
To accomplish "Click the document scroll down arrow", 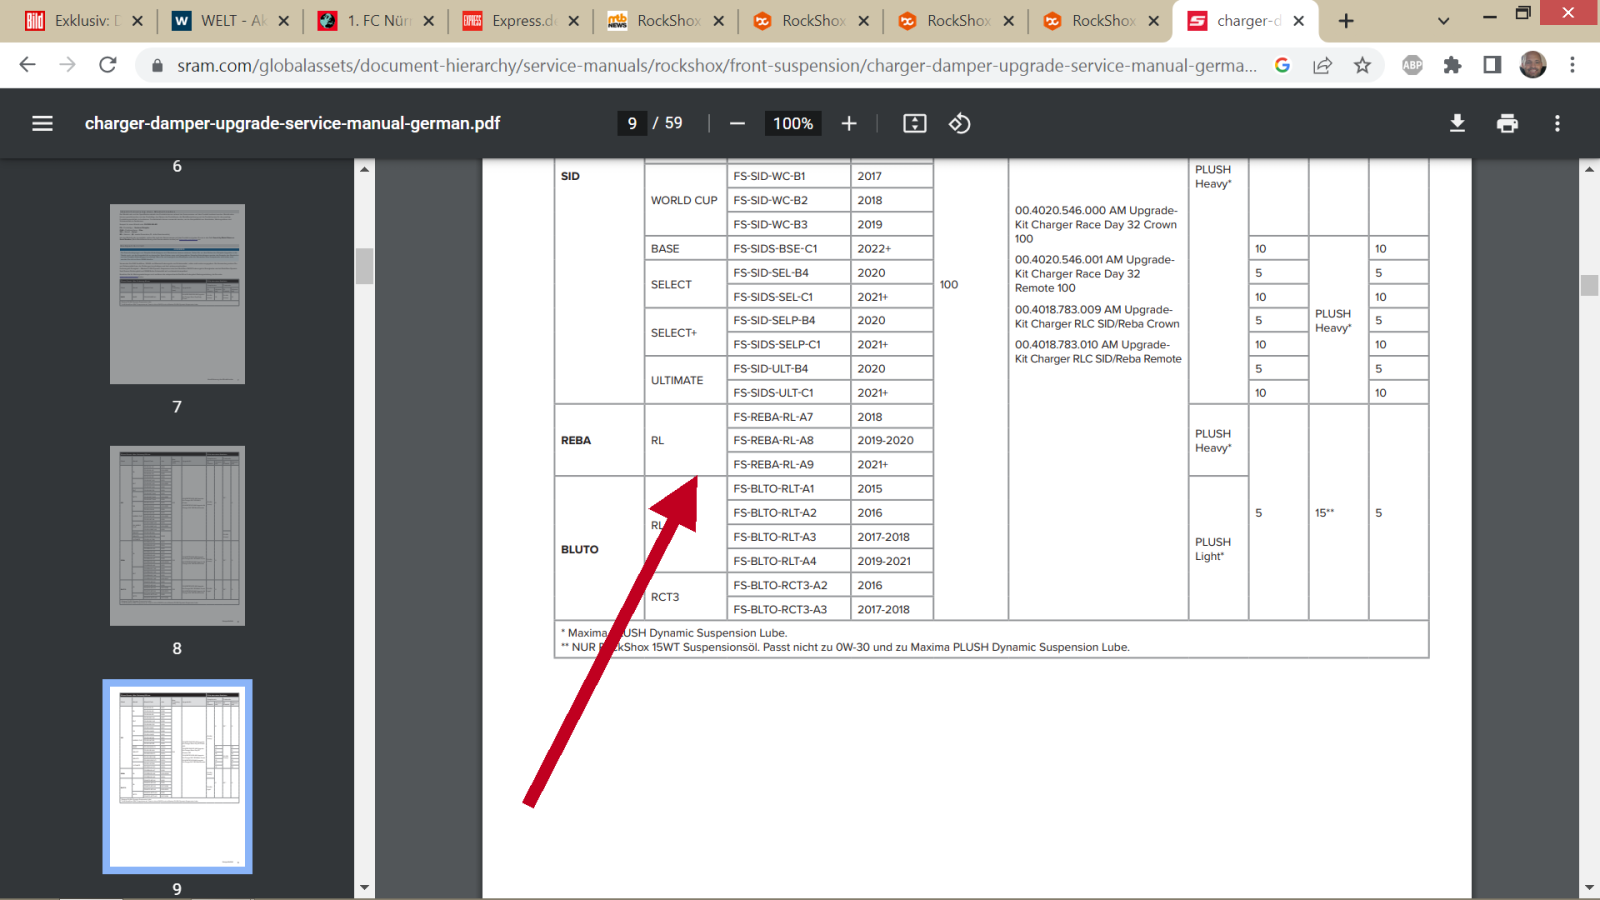I will pyautogui.click(x=1589, y=887).
